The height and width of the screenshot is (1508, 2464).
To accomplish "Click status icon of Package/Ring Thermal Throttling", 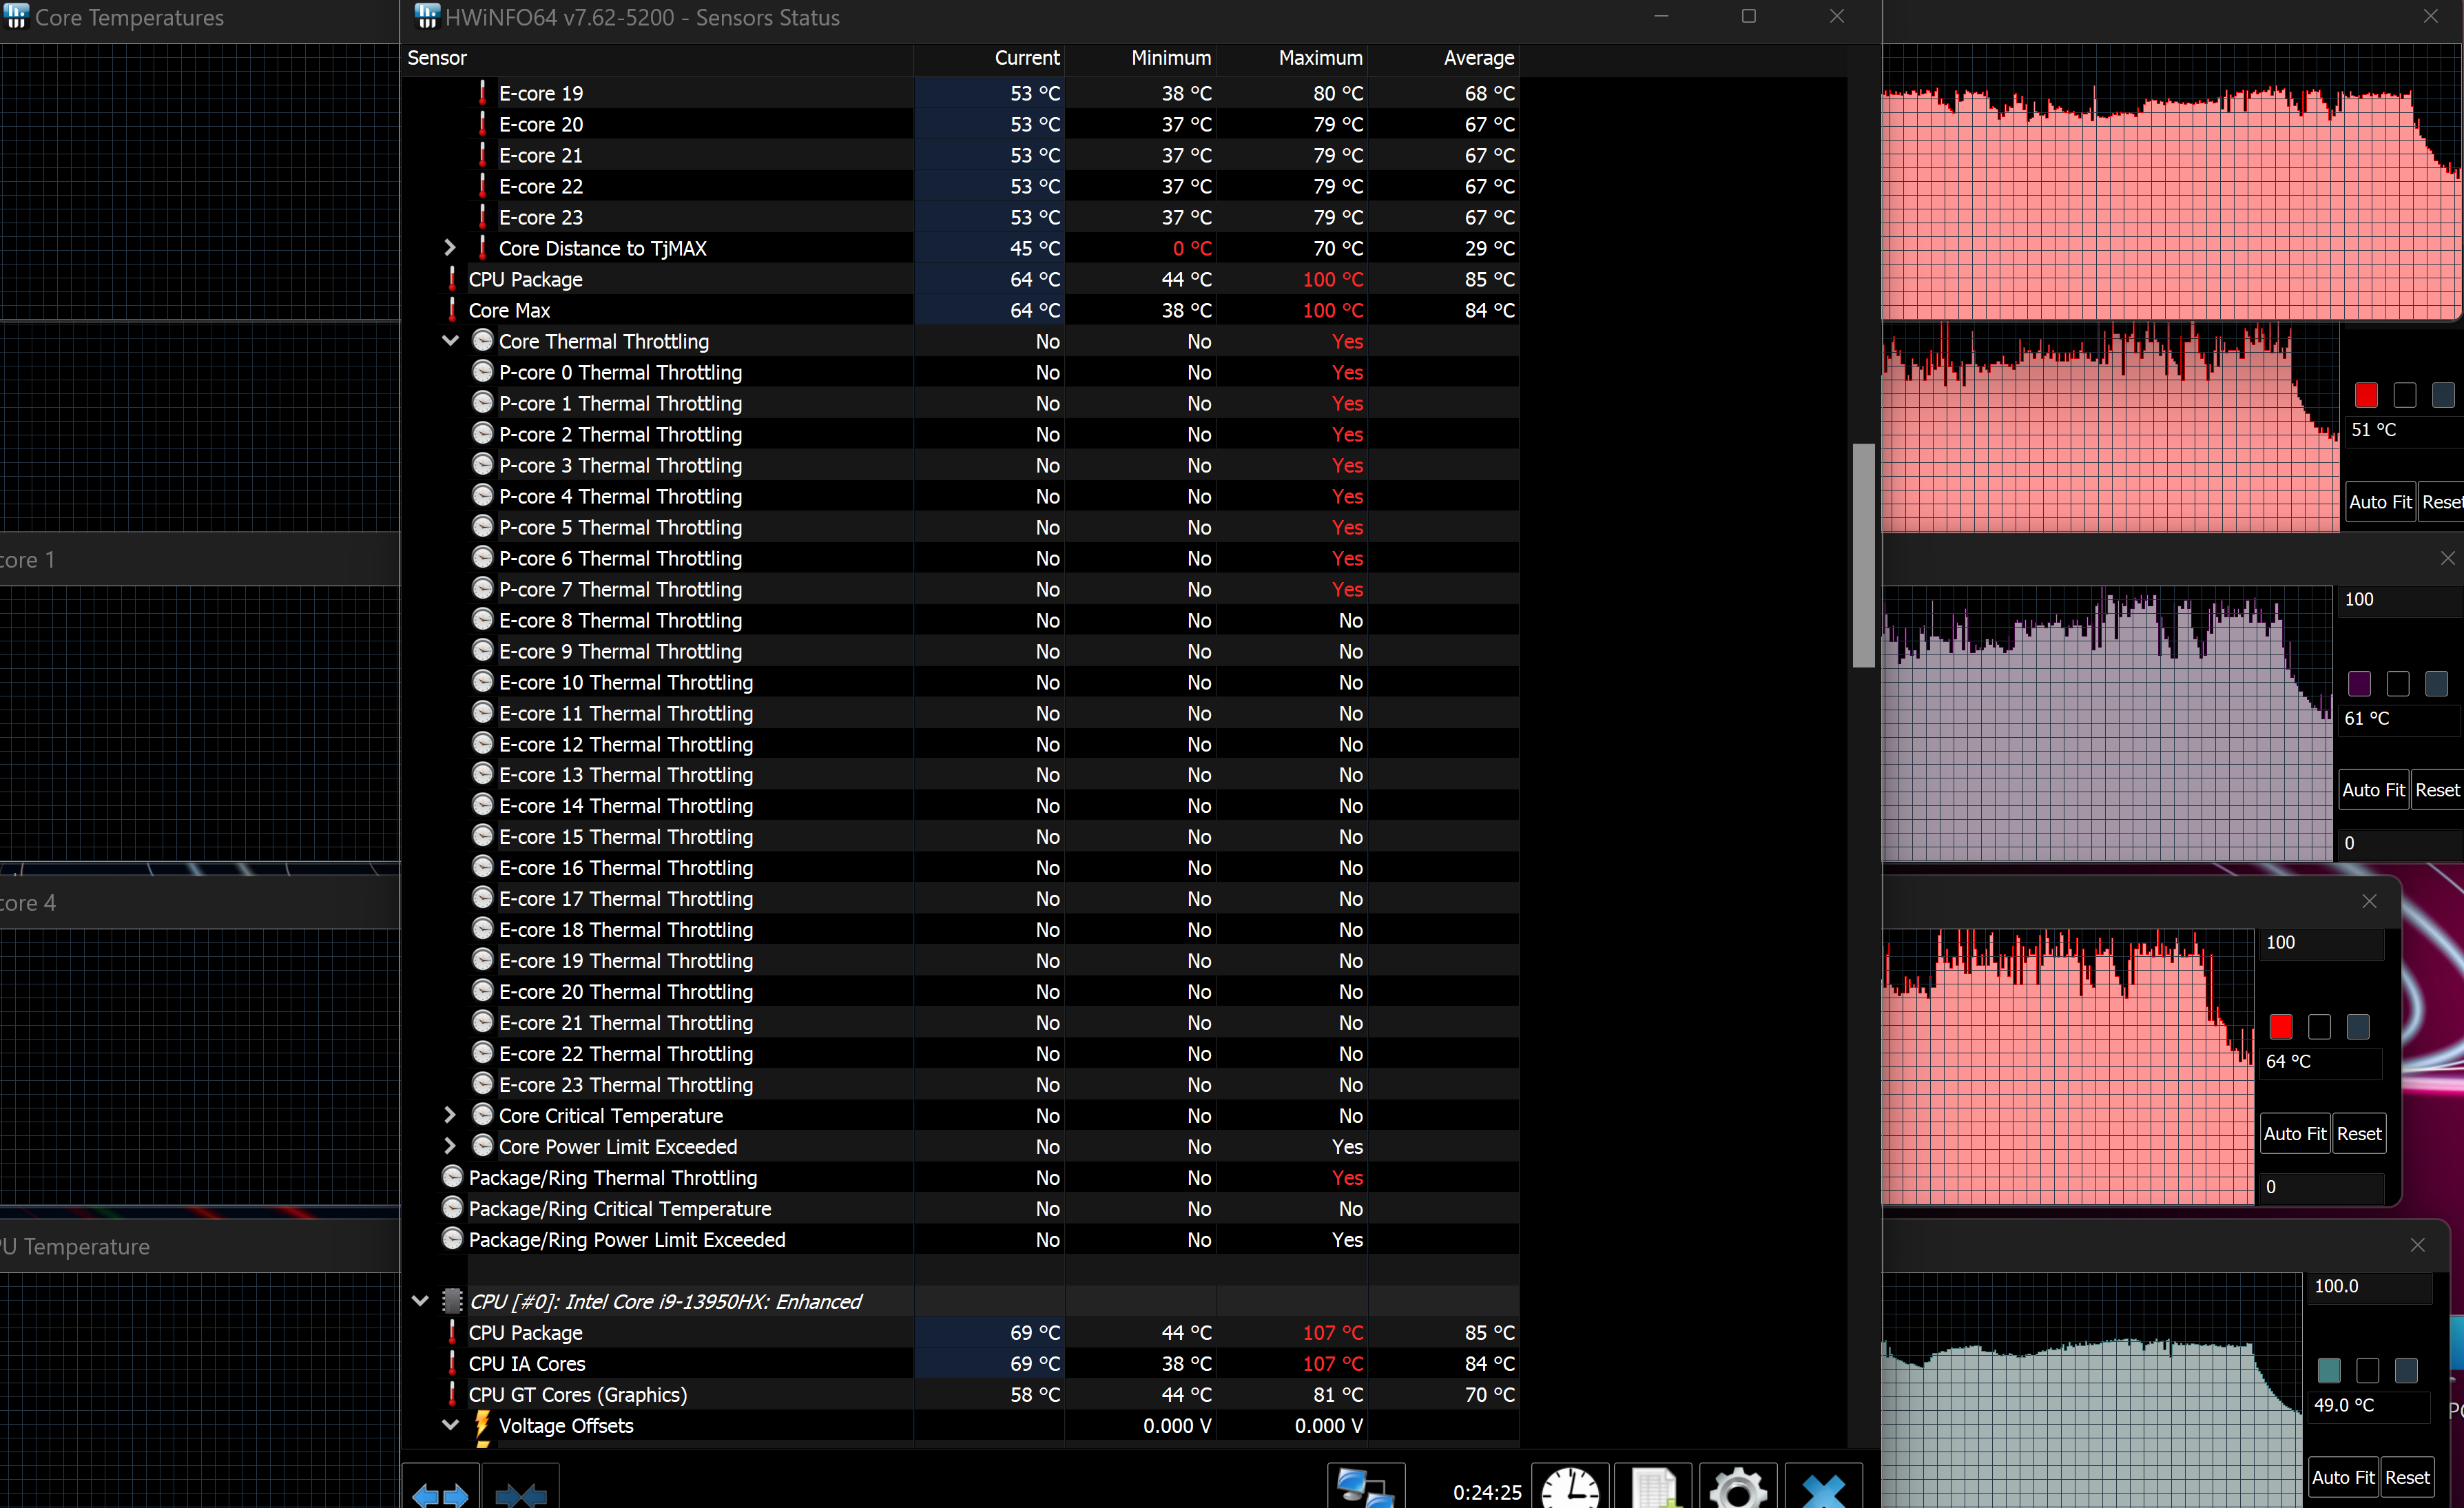I will (x=453, y=1177).
